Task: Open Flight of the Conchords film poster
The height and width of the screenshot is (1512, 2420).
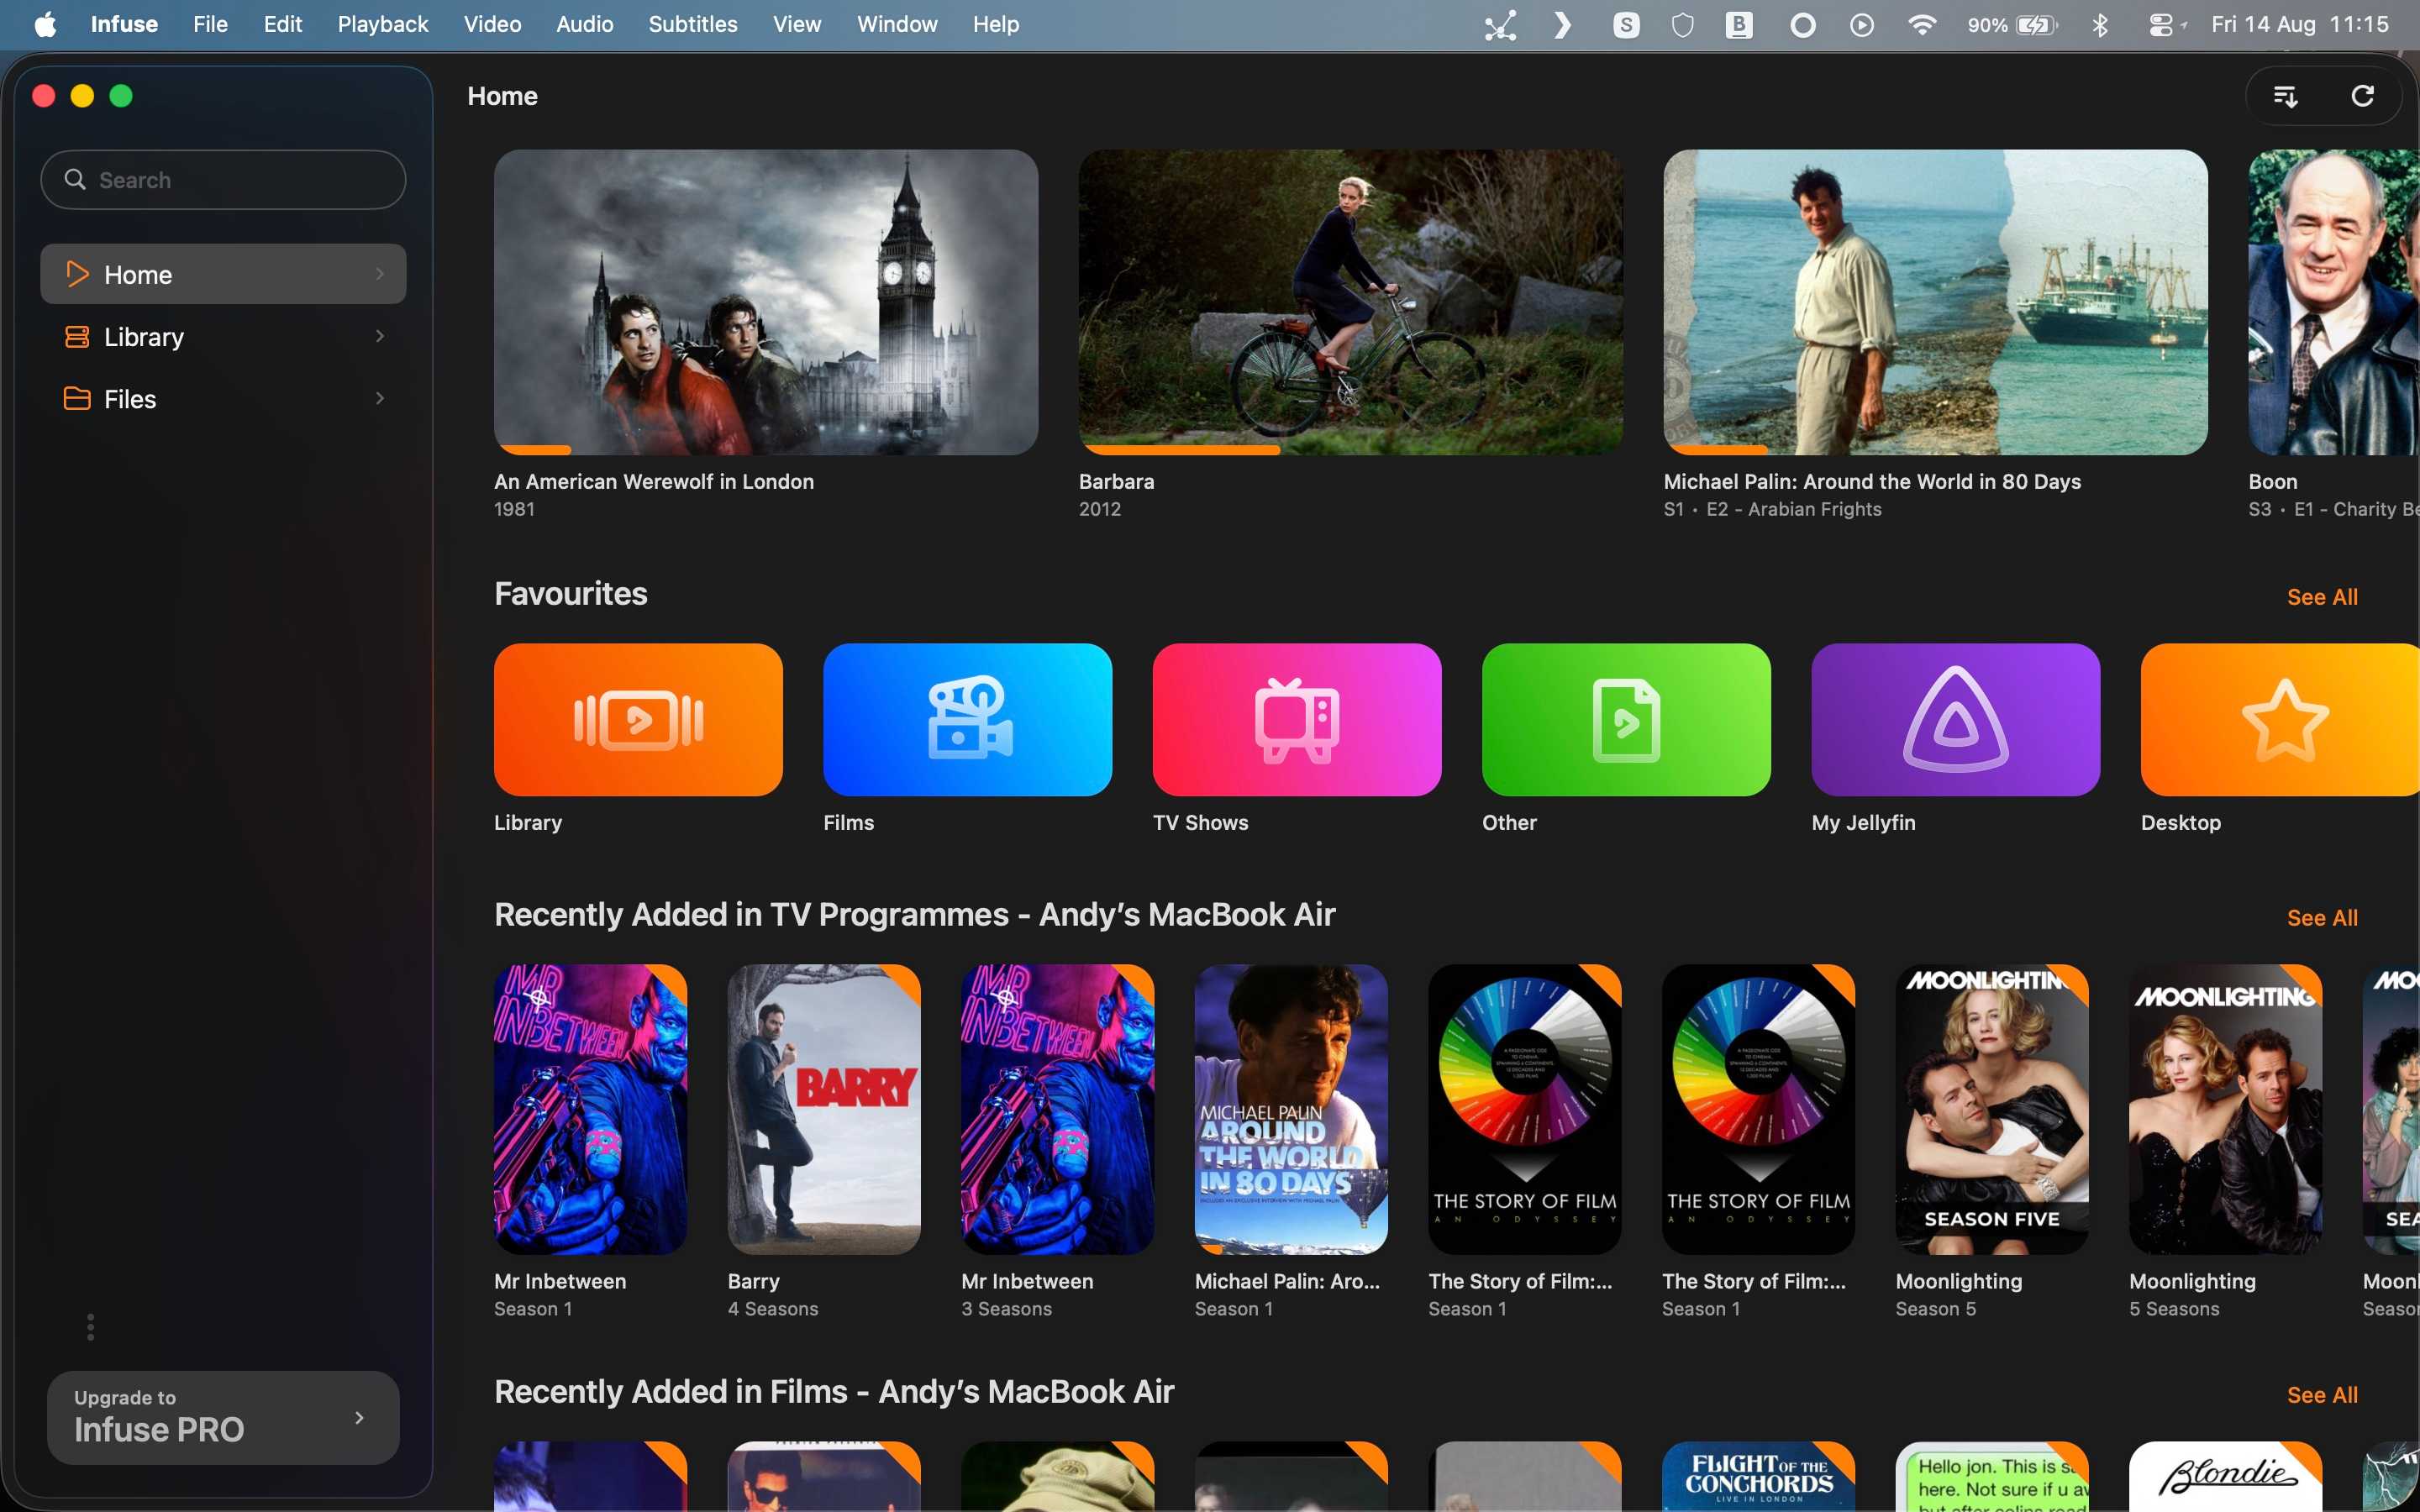Action: coord(1758,1476)
